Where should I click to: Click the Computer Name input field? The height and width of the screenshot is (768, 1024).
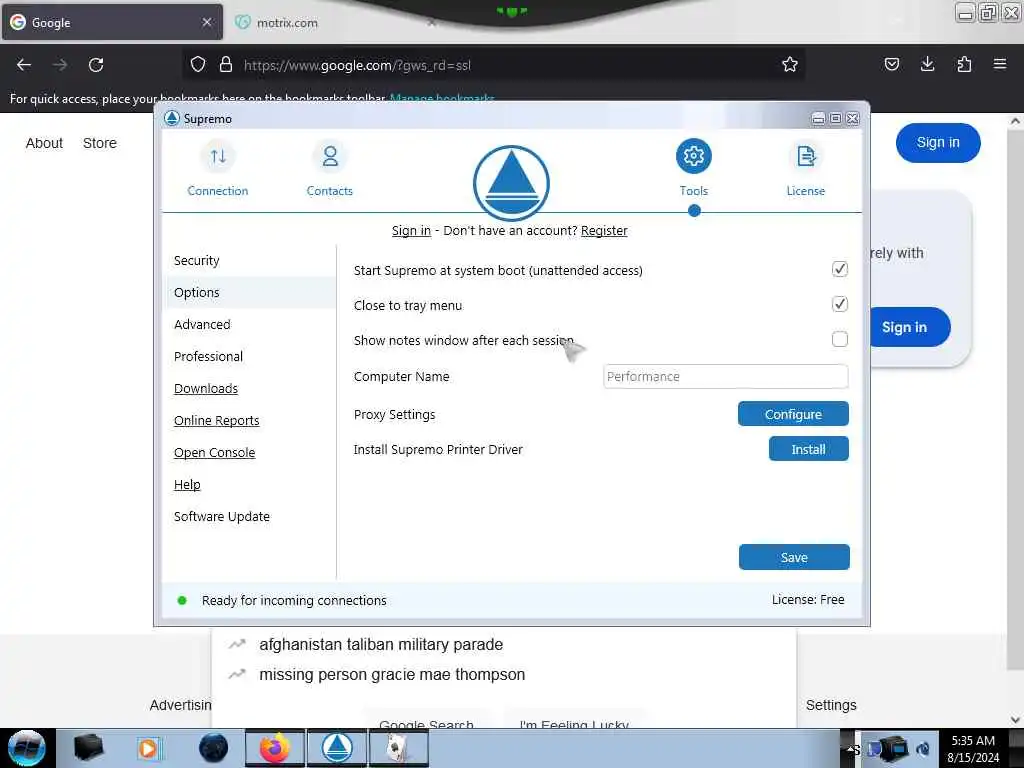[726, 376]
